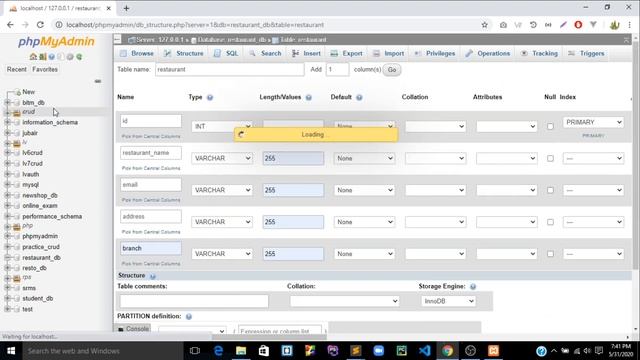Image resolution: width=640 pixels, height=360 pixels.
Task: Click Go button to add columns
Action: pos(392,70)
